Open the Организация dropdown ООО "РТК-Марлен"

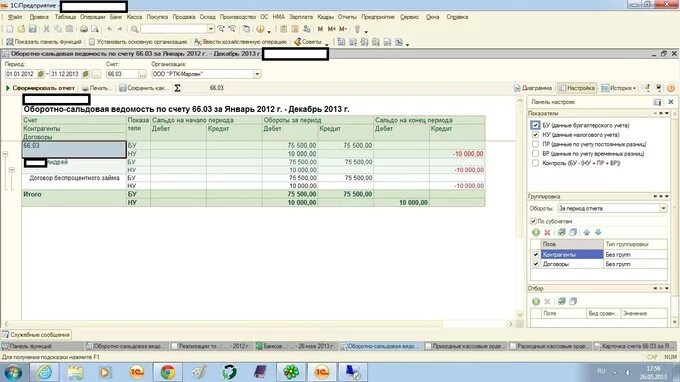[x=257, y=74]
